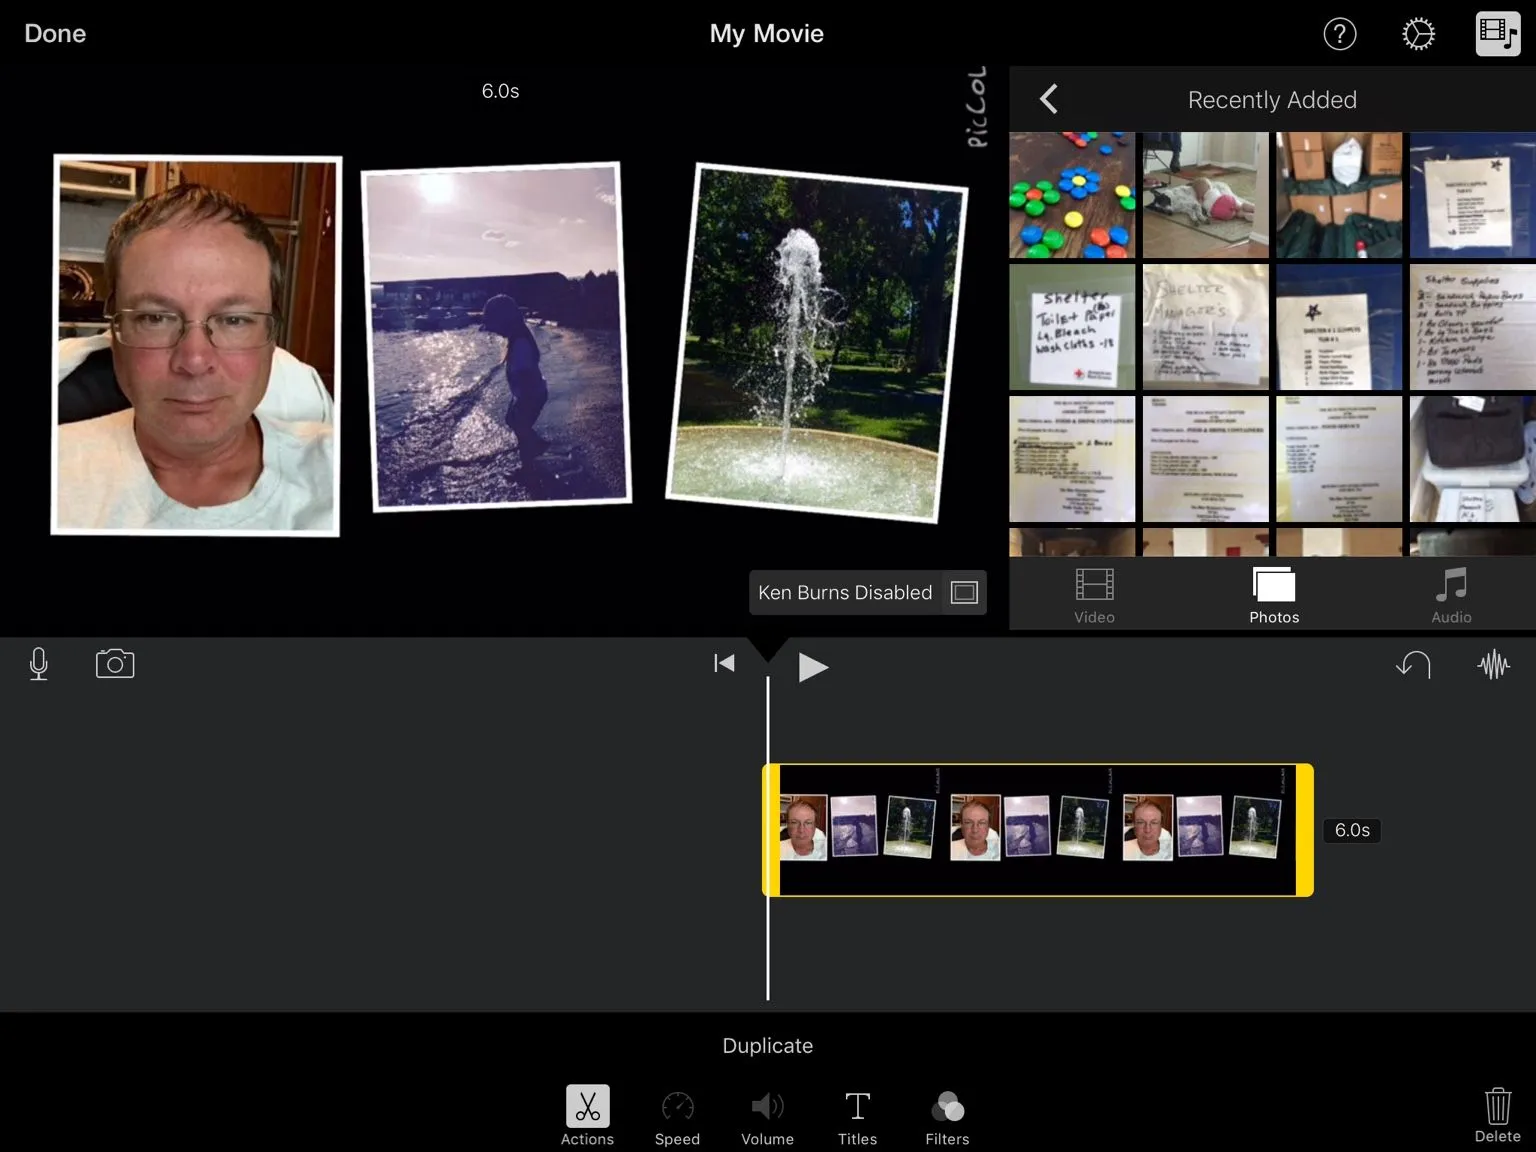The height and width of the screenshot is (1152, 1536).
Task: Open the help question mark icon
Action: coord(1339,34)
